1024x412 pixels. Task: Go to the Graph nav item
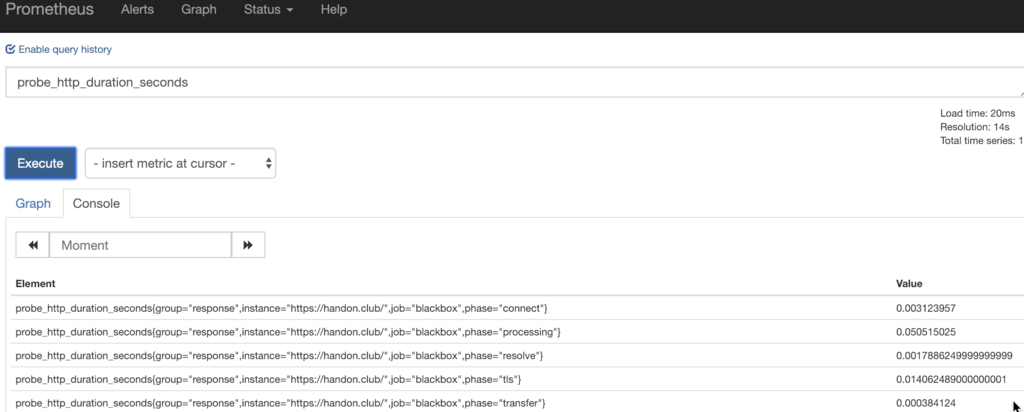[x=199, y=10]
